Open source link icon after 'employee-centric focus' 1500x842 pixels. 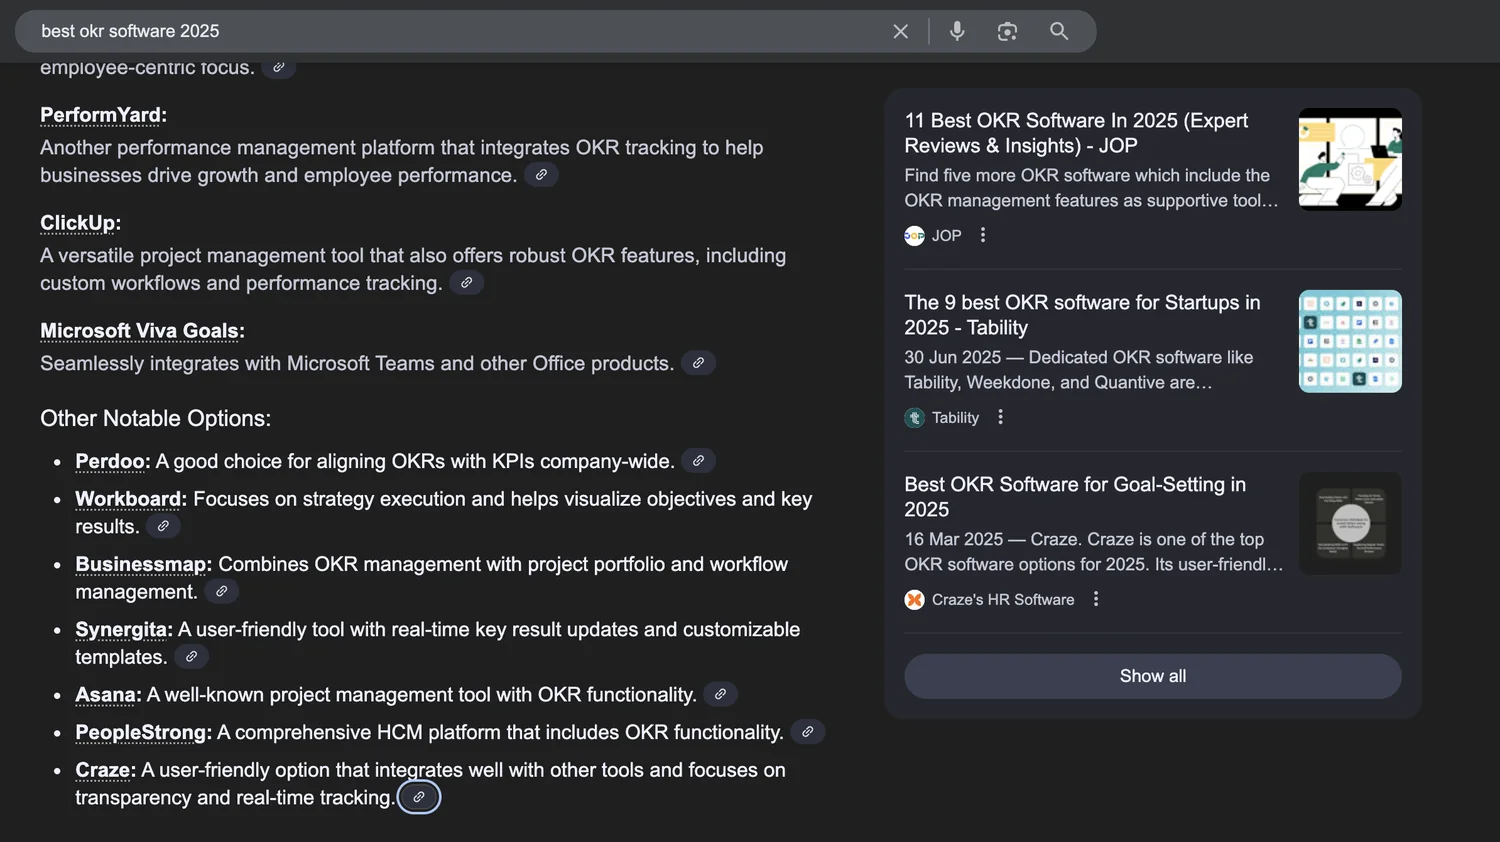tap(279, 67)
